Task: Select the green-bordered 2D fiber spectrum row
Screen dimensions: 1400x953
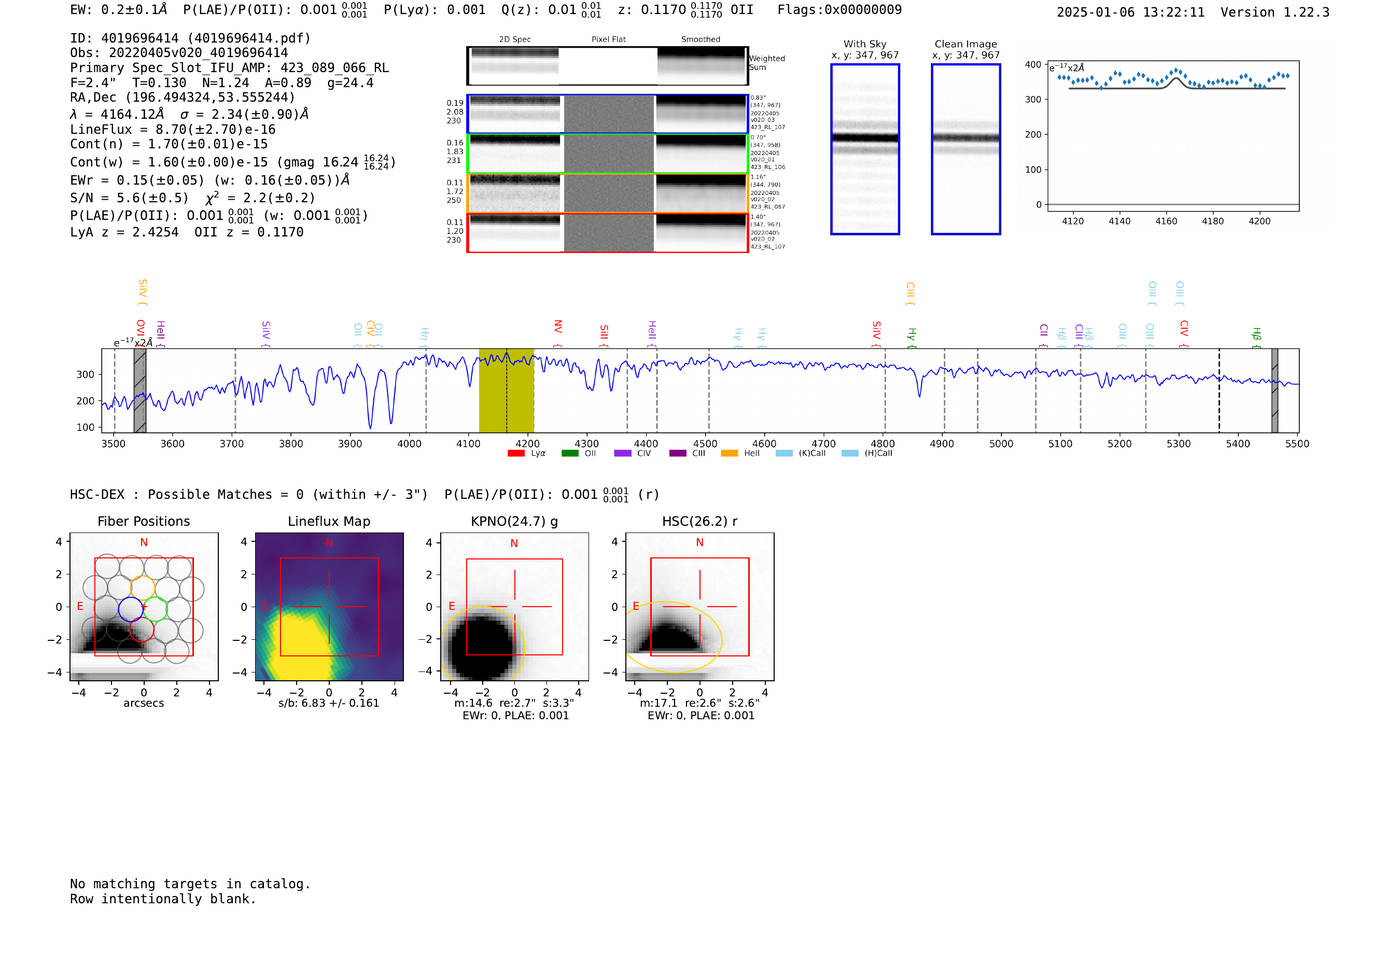Action: (x=607, y=154)
